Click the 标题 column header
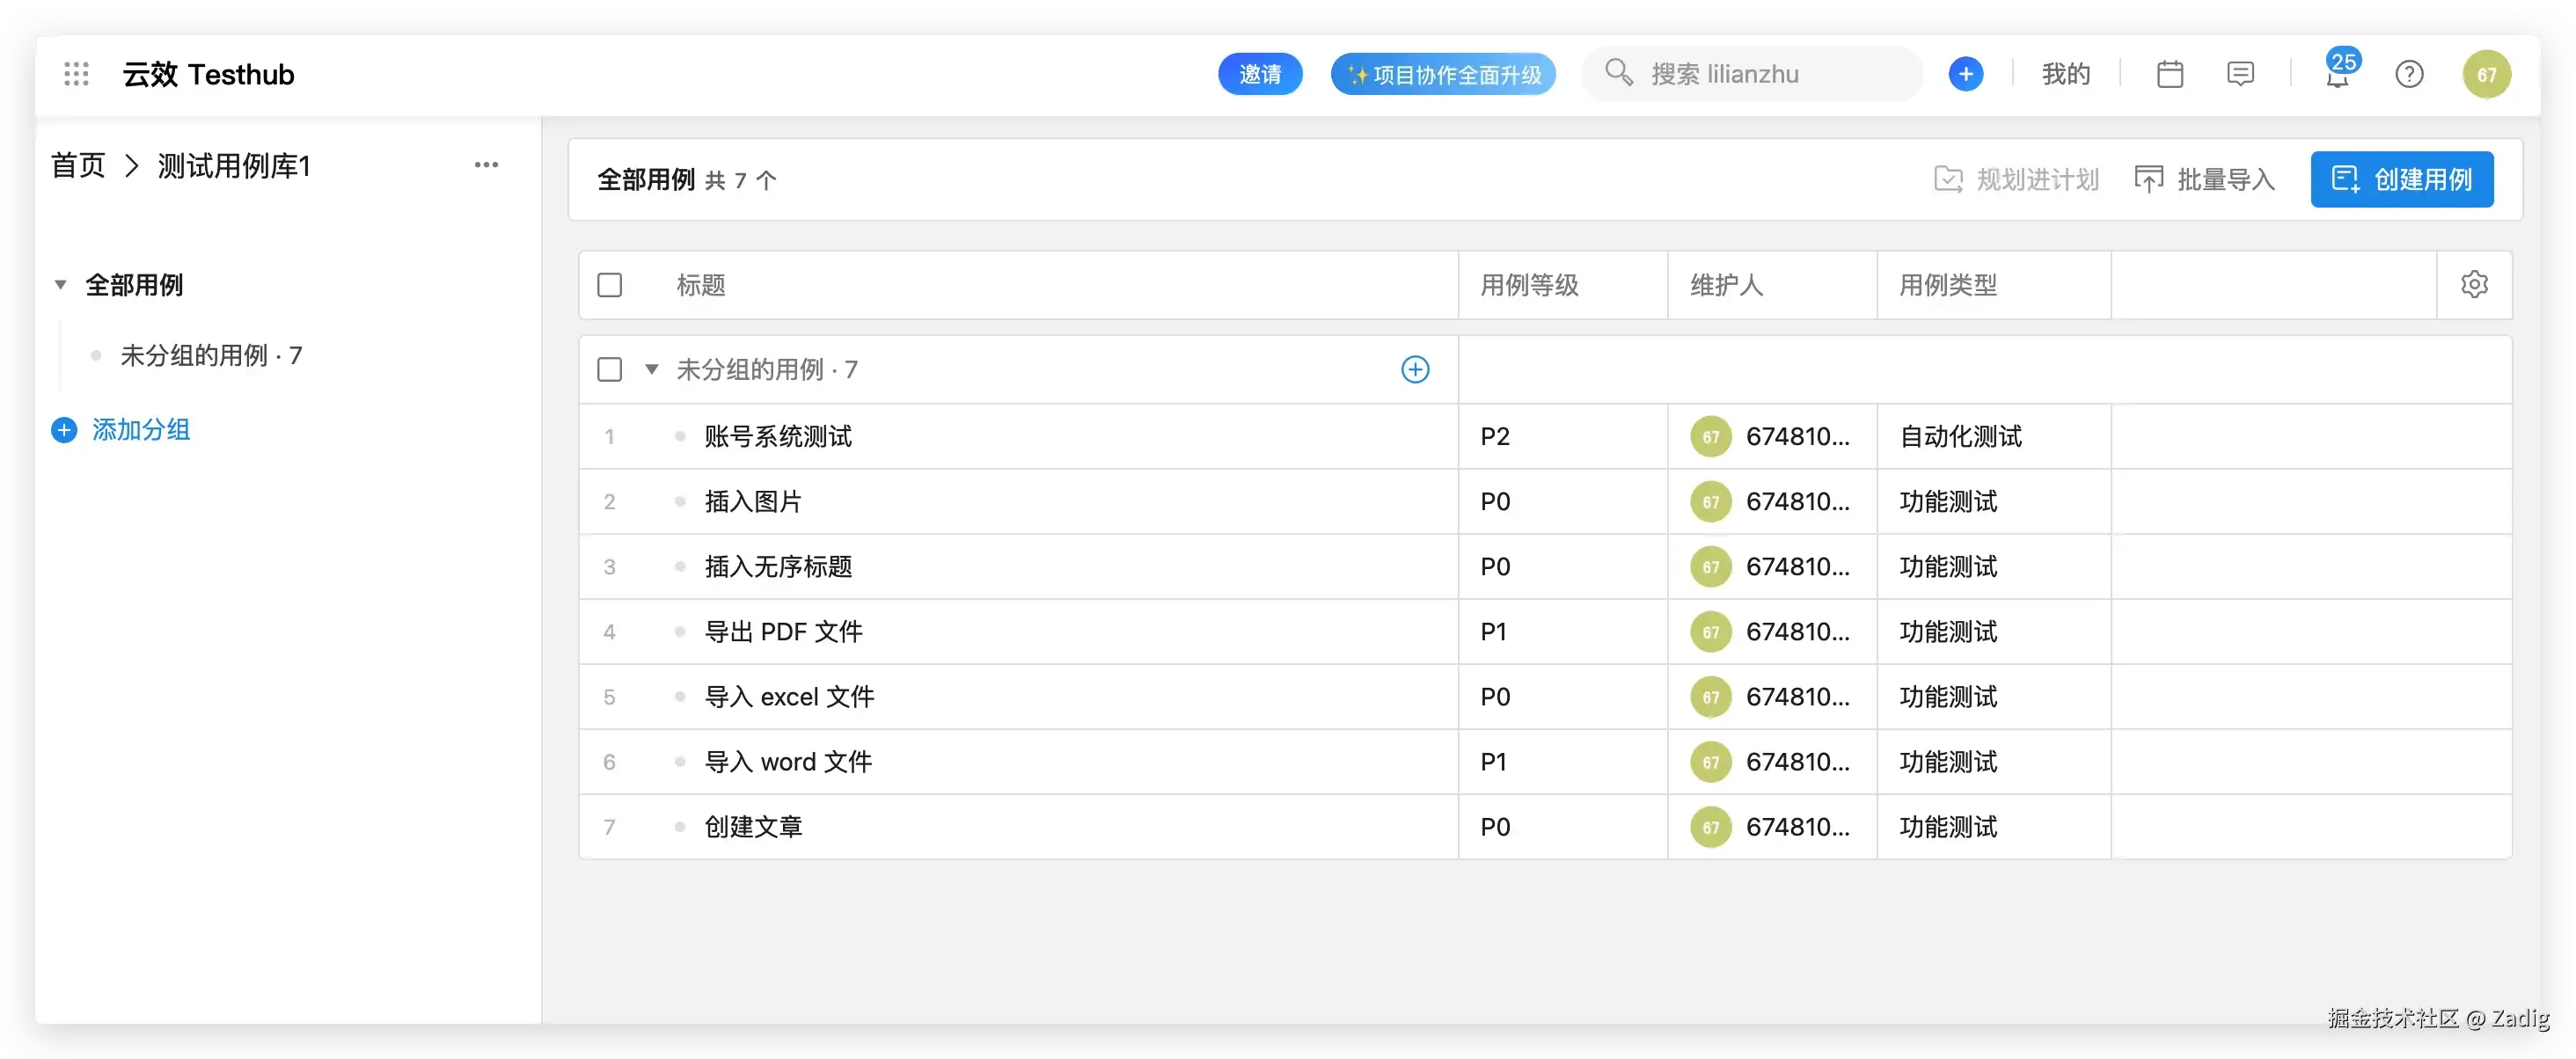Image resolution: width=2576 pixels, height=1059 pixels. (701, 285)
